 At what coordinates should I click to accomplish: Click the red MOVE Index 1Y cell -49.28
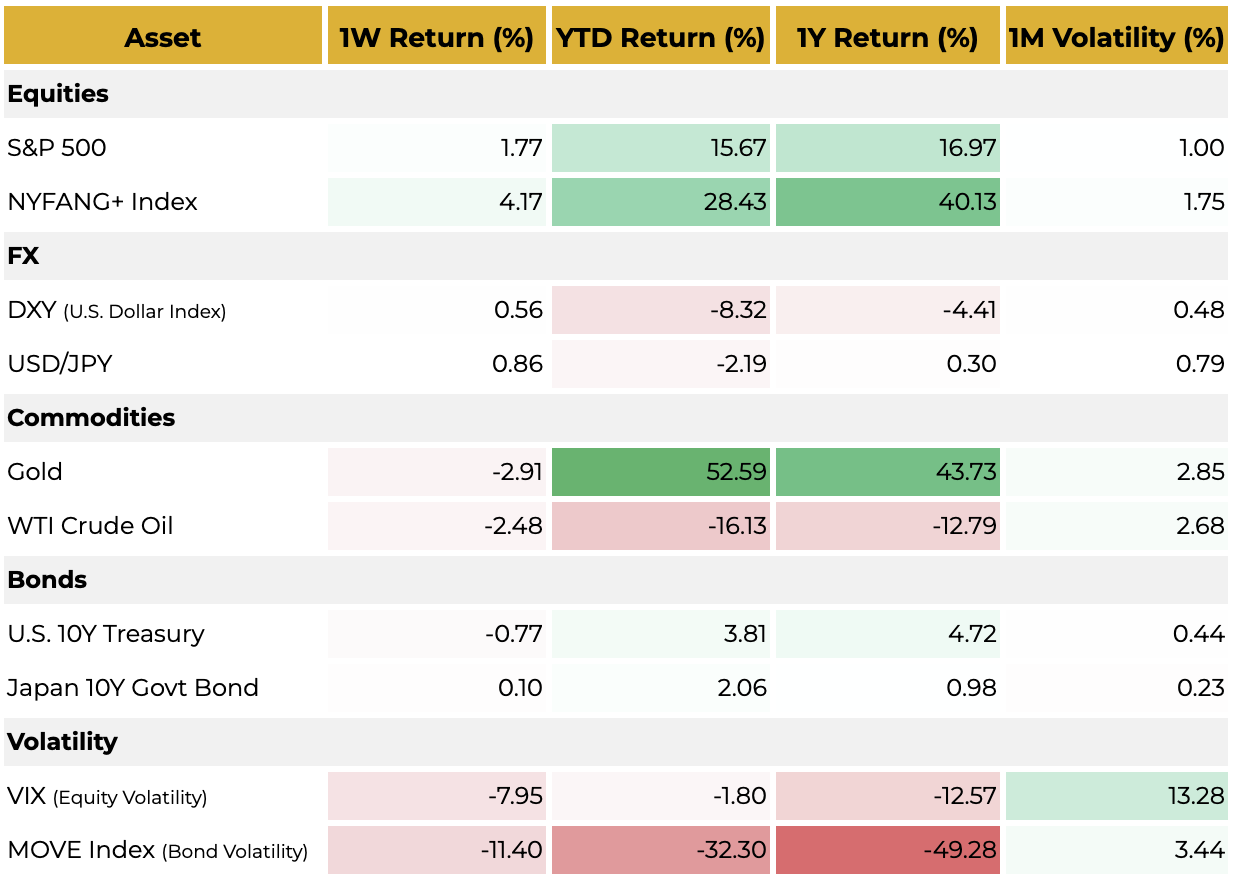(887, 850)
